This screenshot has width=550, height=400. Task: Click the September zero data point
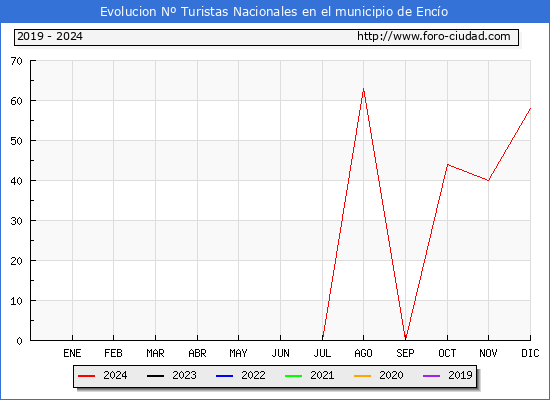click(x=405, y=339)
